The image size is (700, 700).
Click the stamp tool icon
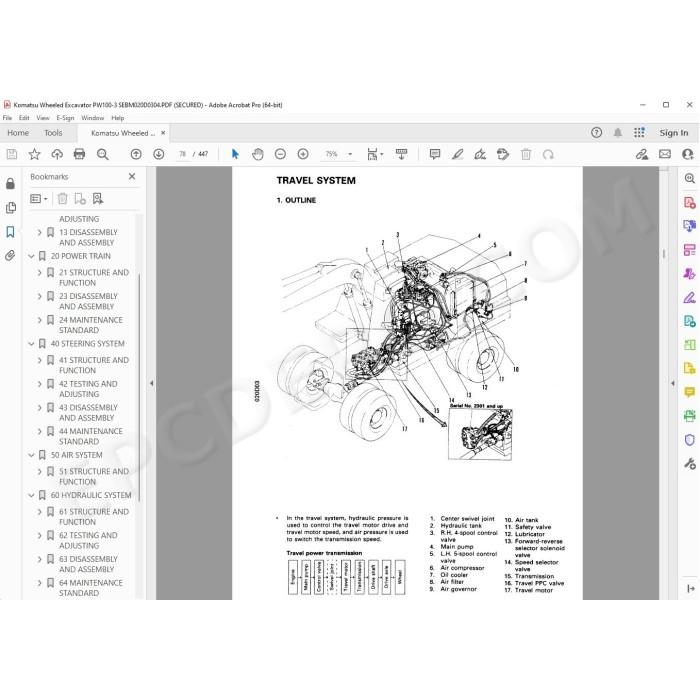pos(503,154)
